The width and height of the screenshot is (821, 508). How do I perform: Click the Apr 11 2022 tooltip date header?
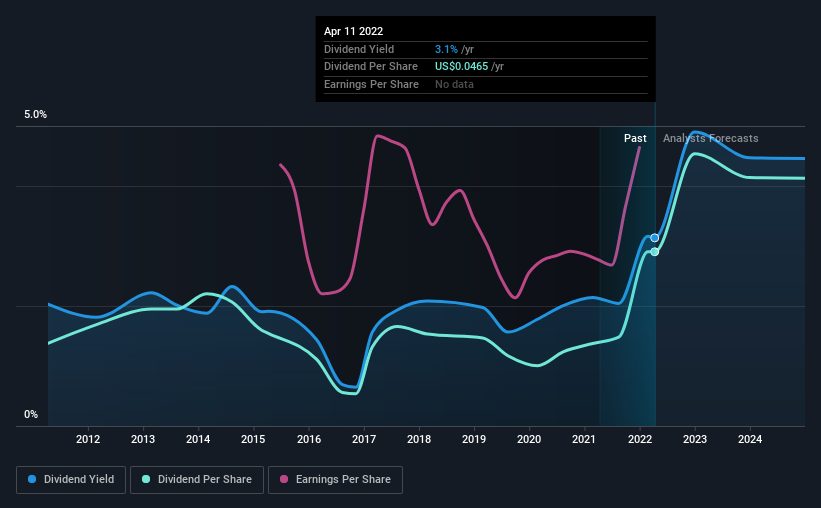coord(353,31)
